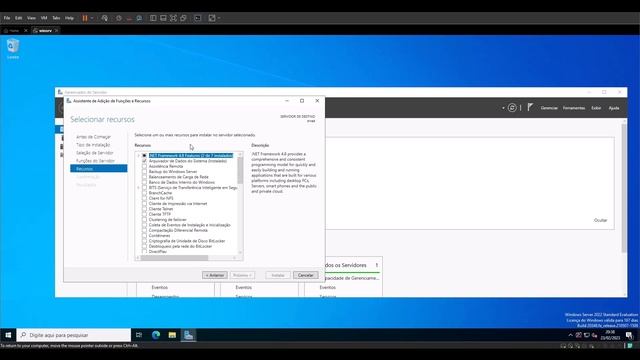Open Exibir menu in Server Manager

596,108
